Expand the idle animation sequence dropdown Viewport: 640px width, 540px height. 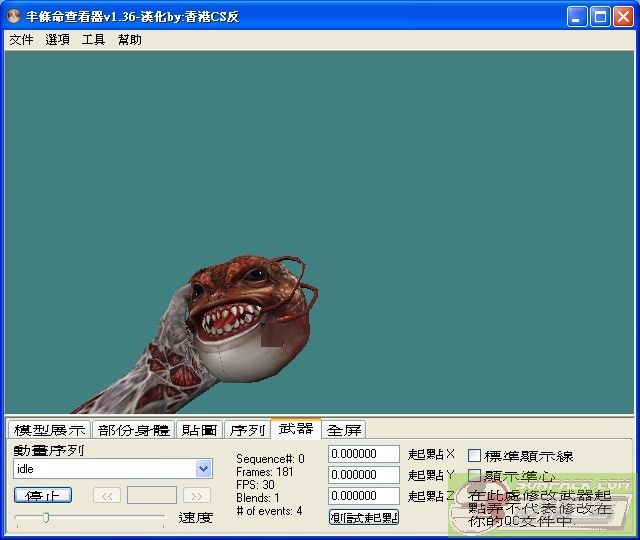(204, 469)
